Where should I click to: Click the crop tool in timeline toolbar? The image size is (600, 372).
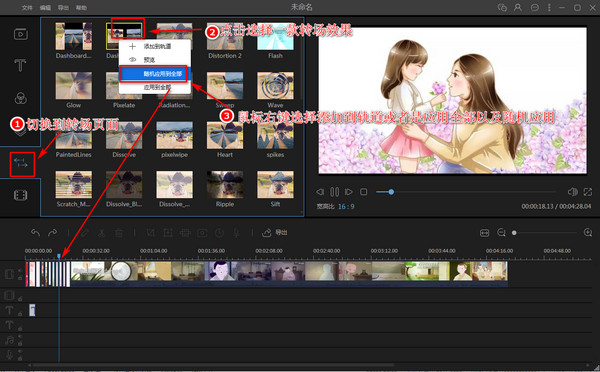point(150,232)
